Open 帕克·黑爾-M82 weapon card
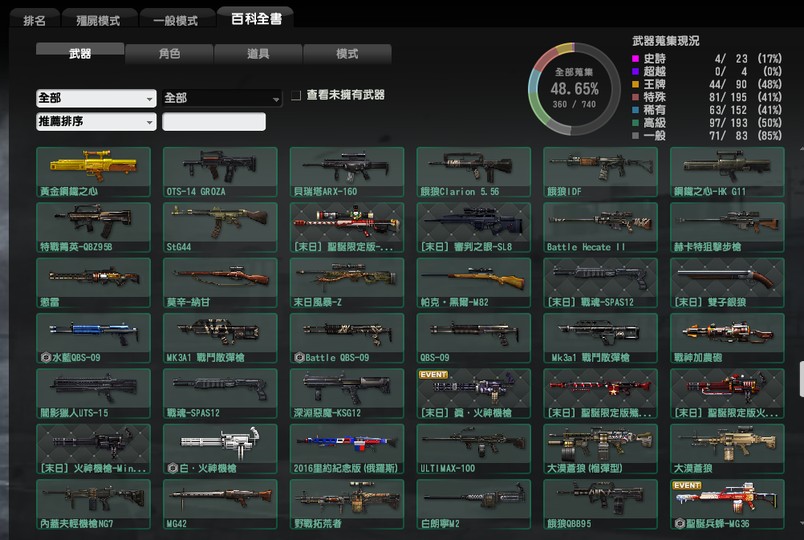Image resolution: width=804 pixels, height=540 pixels. [474, 283]
